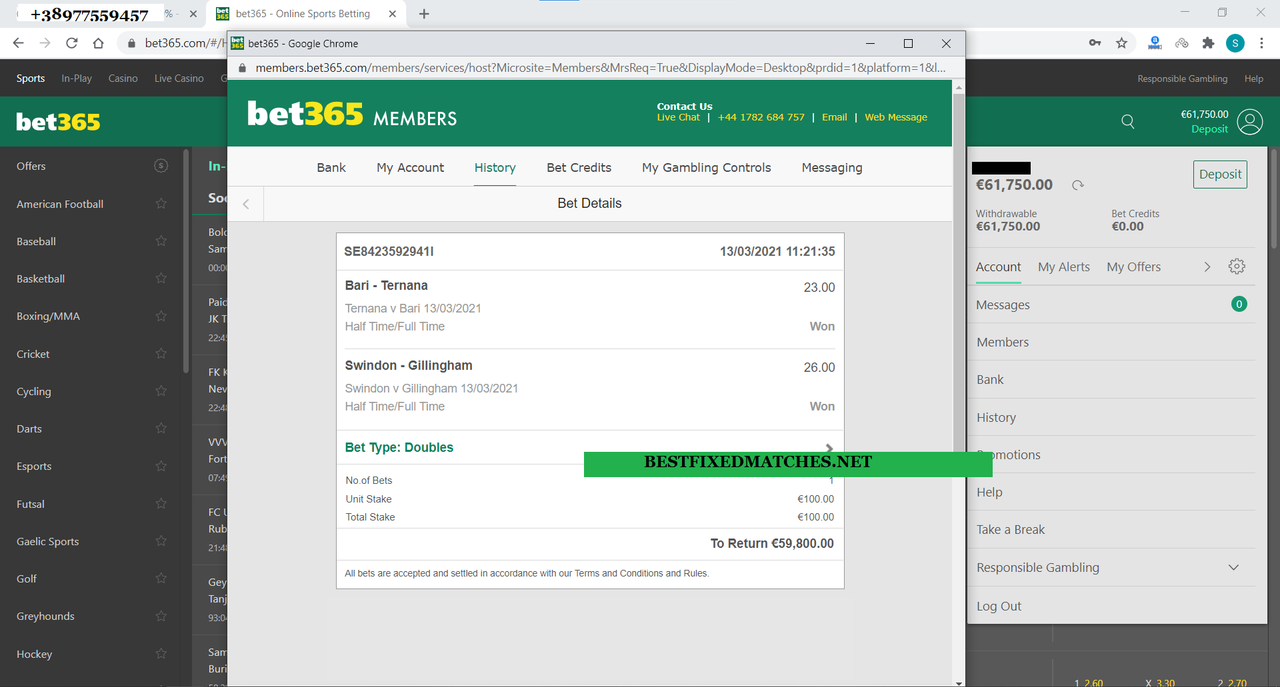Star the Basketball sport
1280x687 pixels.
click(x=161, y=279)
